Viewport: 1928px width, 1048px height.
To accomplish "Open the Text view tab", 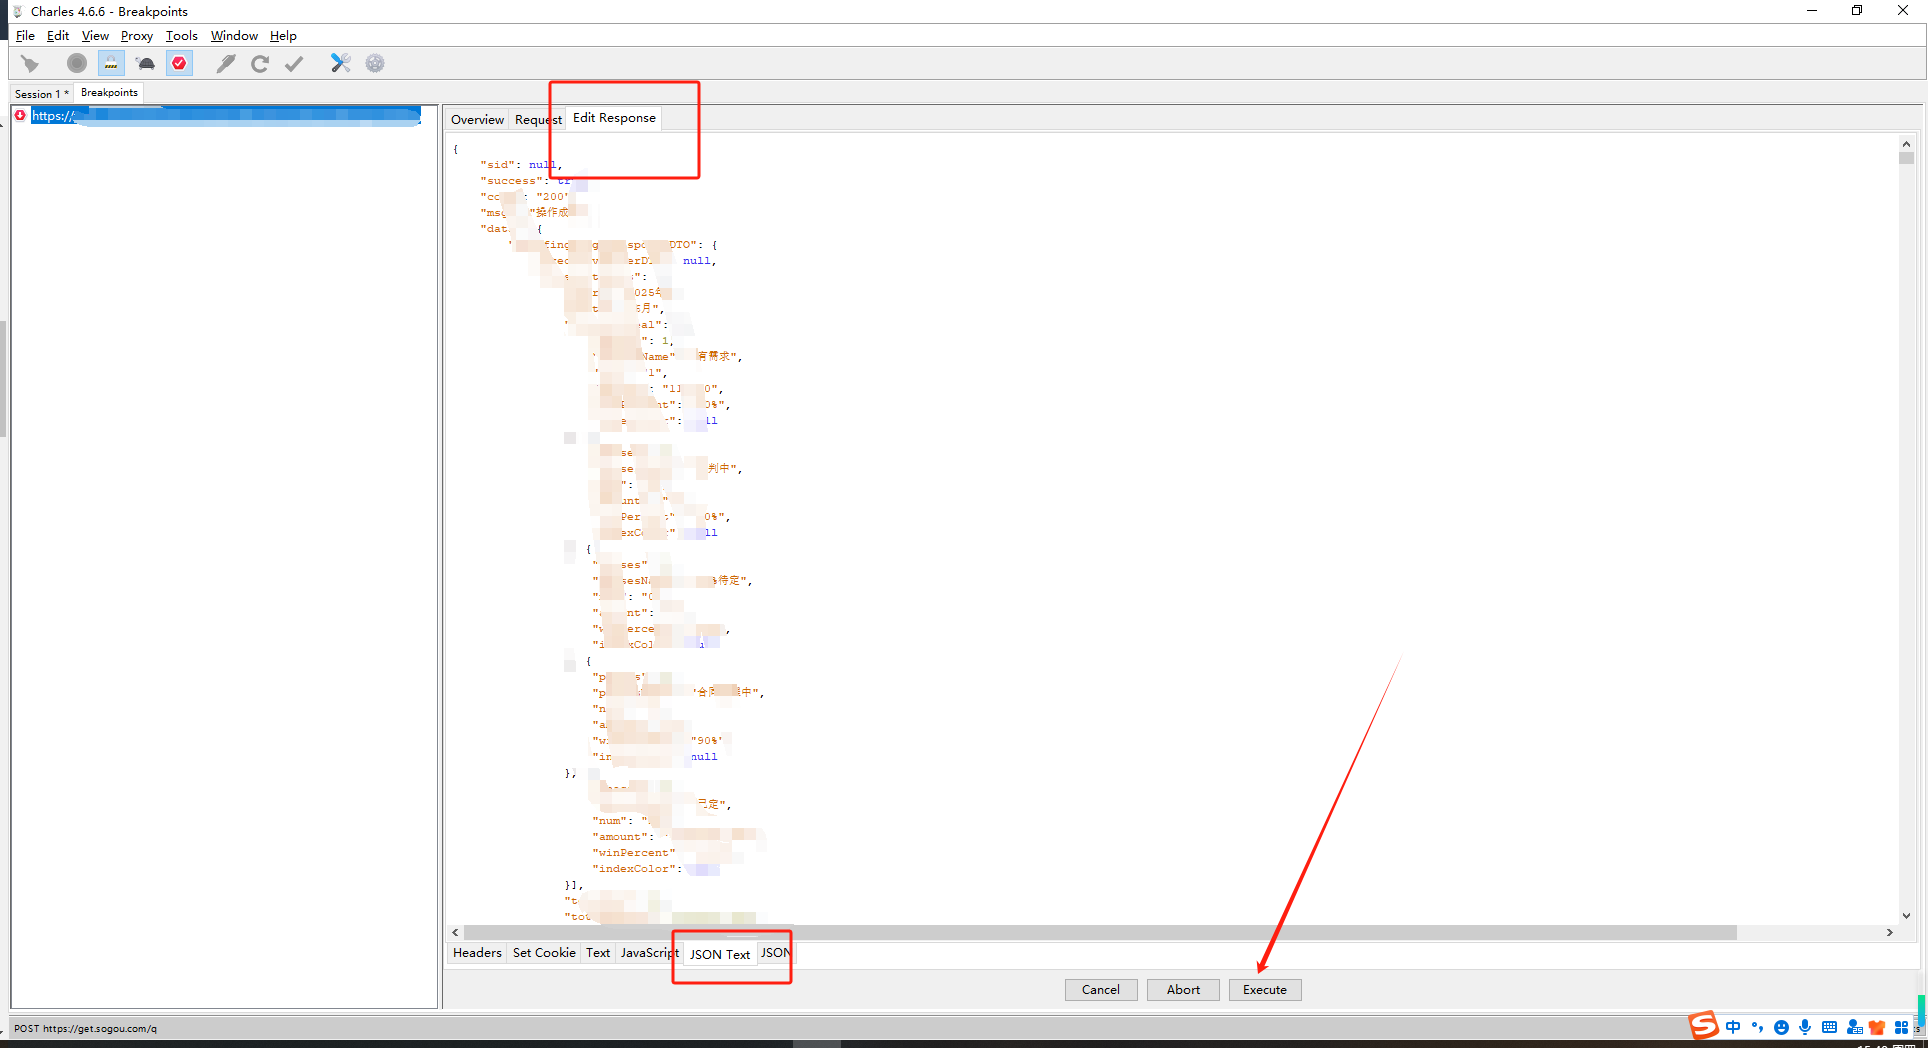I will point(598,953).
